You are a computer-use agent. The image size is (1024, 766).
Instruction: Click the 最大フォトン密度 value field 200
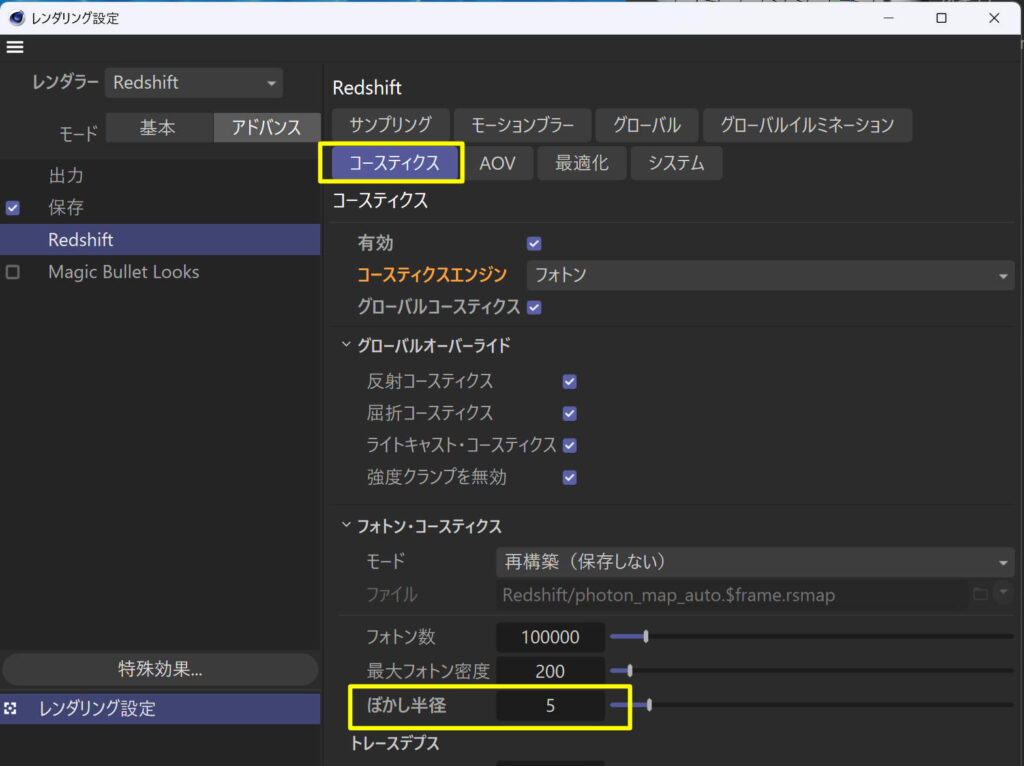[551, 671]
